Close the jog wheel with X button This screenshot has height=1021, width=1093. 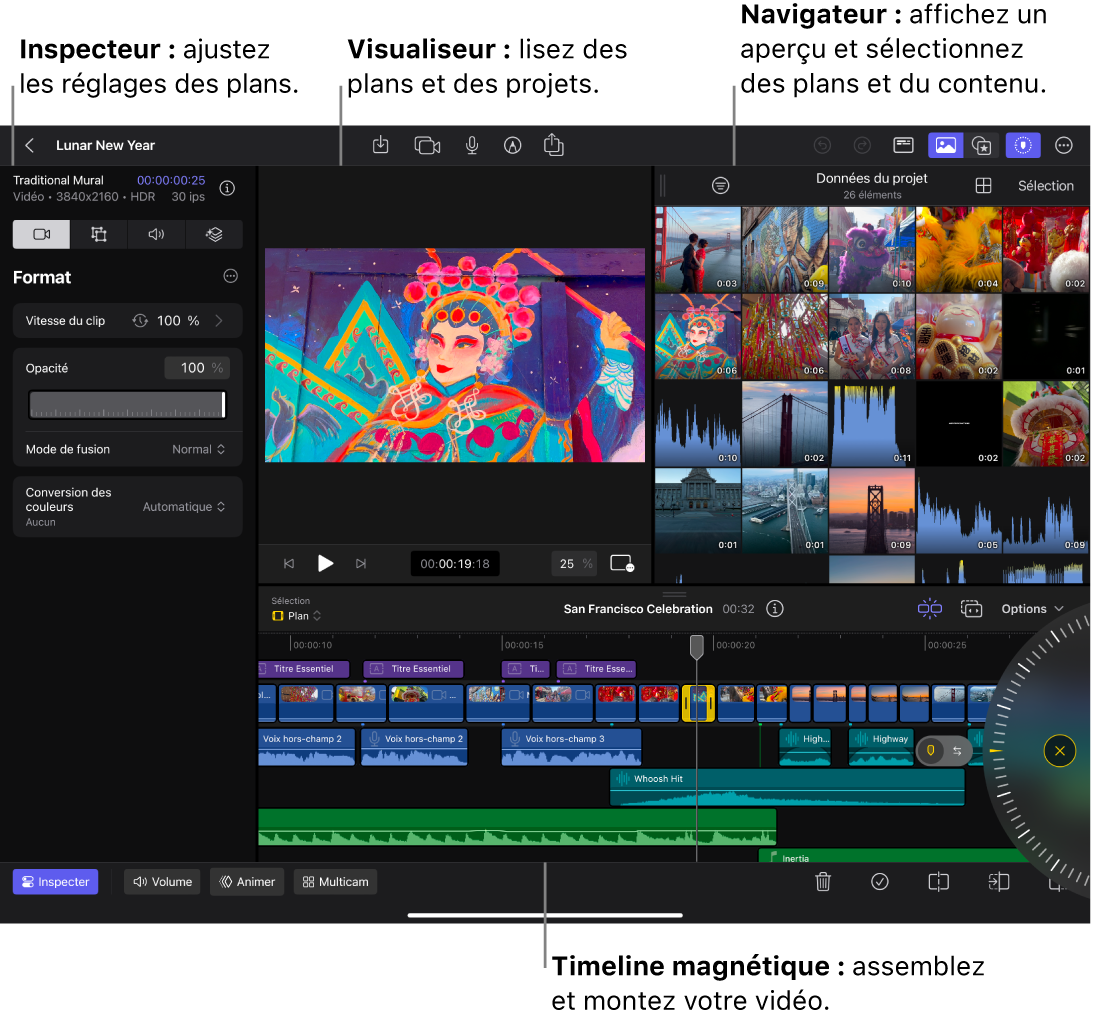coord(1059,751)
